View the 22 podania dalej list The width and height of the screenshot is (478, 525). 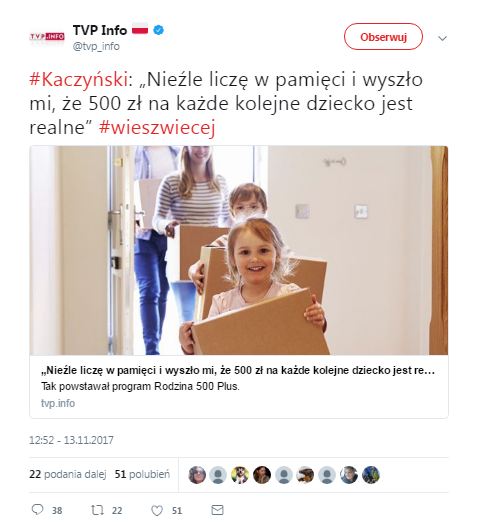click(68, 474)
